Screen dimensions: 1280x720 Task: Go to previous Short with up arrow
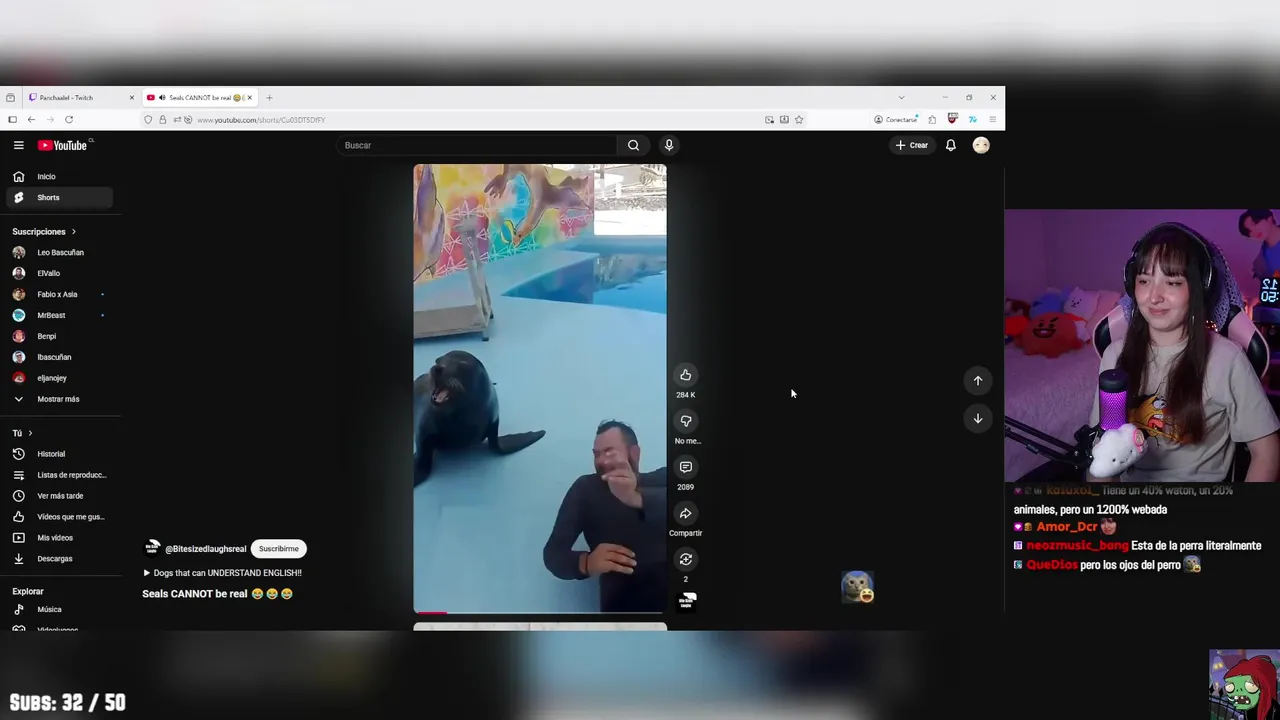(978, 380)
